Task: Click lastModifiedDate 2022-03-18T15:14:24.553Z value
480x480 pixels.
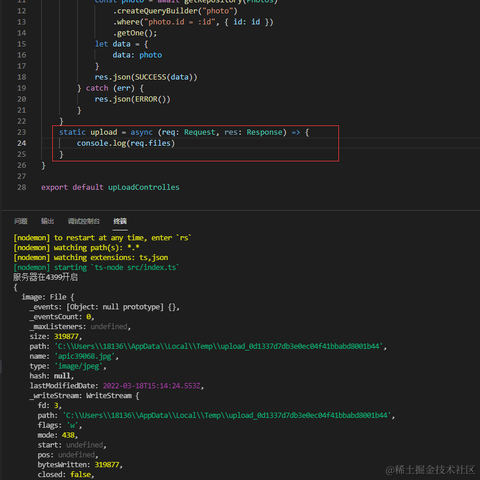Action: pyautogui.click(x=152, y=386)
